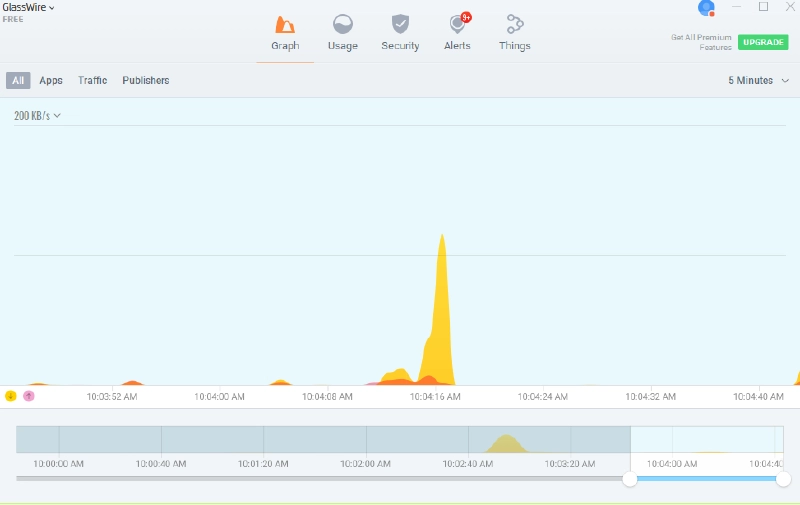800x505 pixels.
Task: Click the blue account profile icon
Action: [706, 8]
